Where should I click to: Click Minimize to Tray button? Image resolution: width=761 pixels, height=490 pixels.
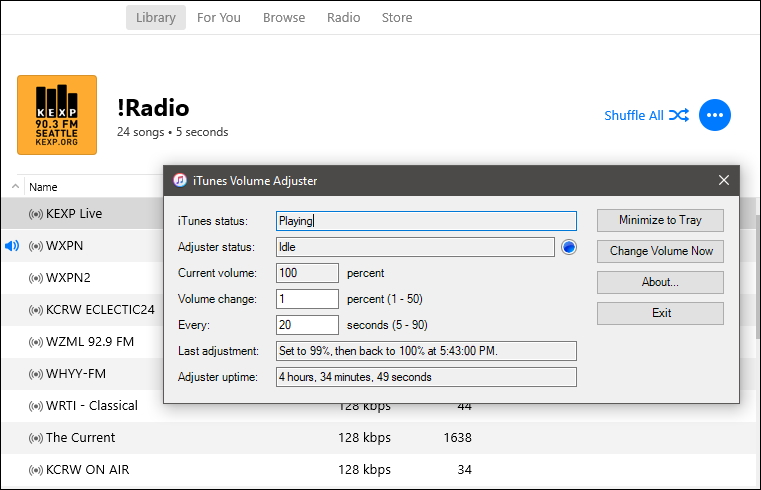point(660,220)
